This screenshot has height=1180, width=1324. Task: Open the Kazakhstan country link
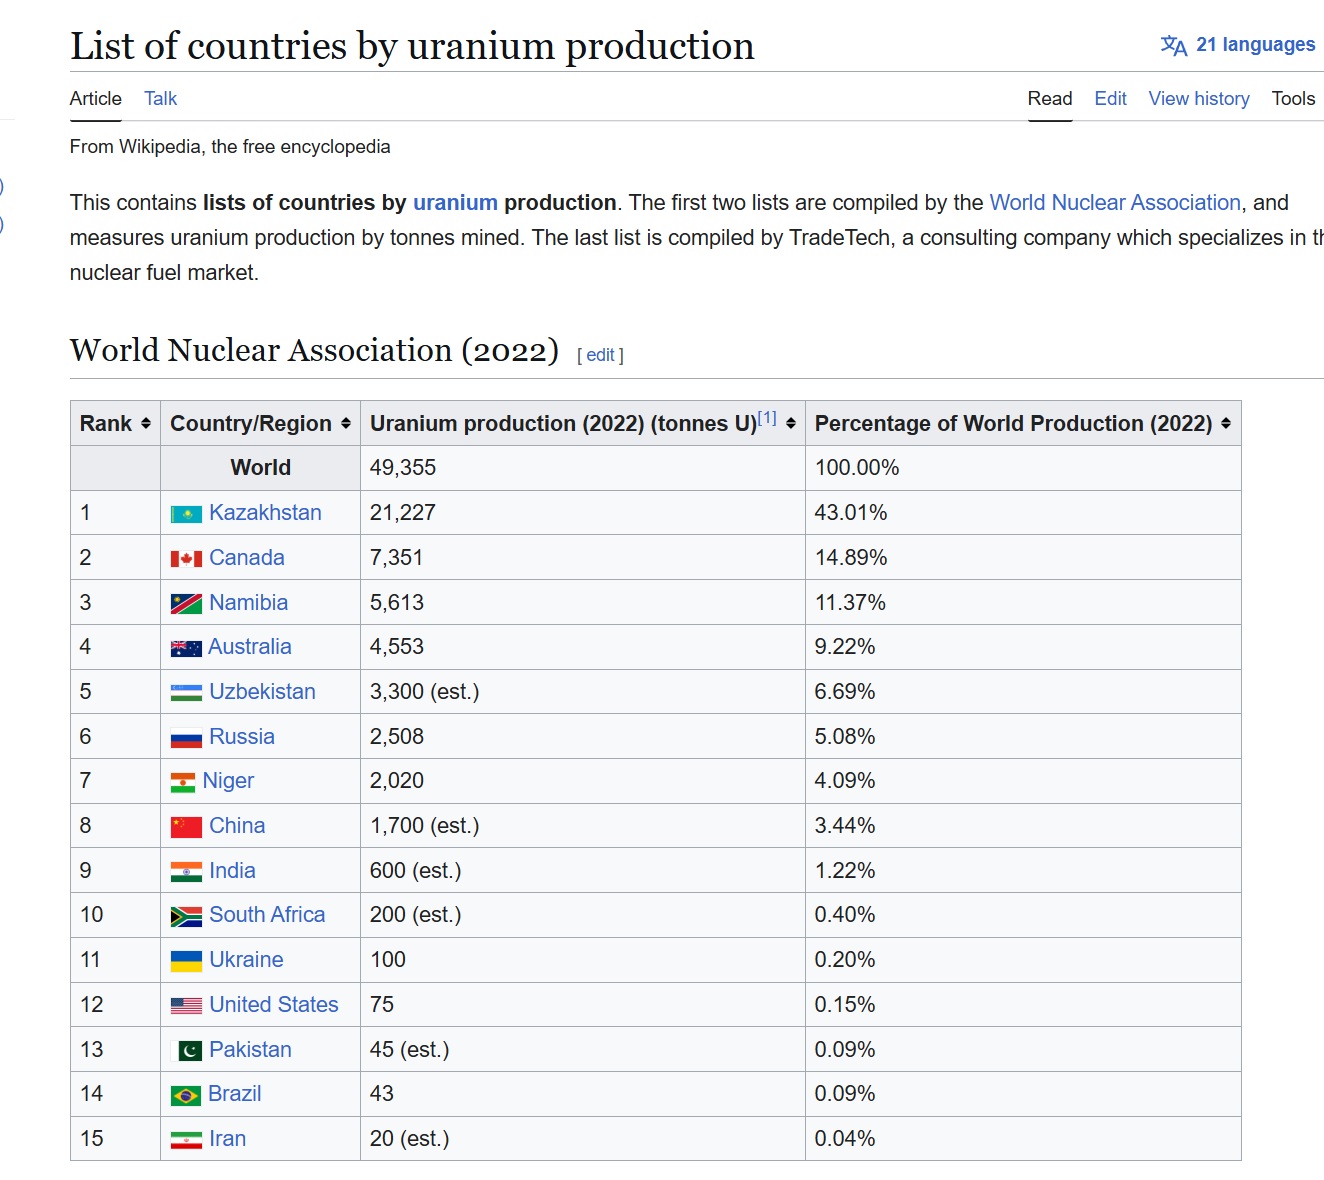click(x=265, y=513)
